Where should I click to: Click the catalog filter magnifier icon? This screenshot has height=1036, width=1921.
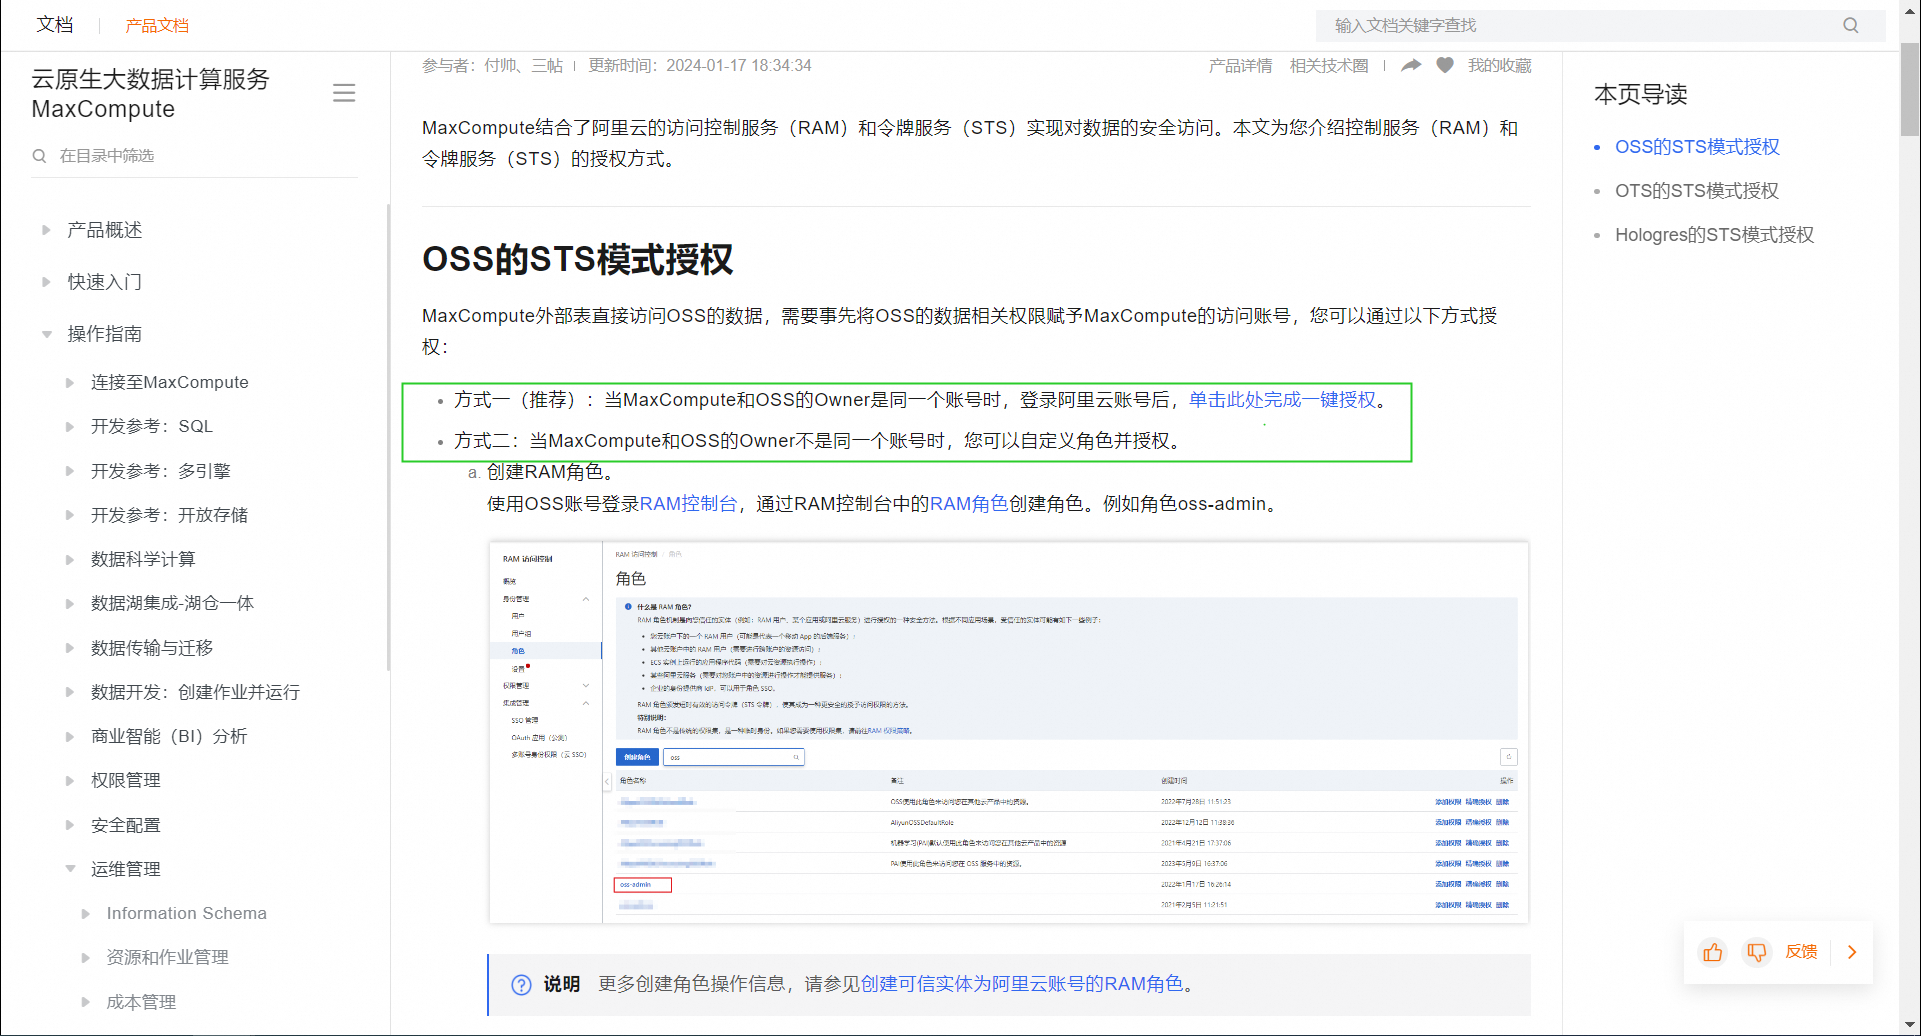coord(40,156)
